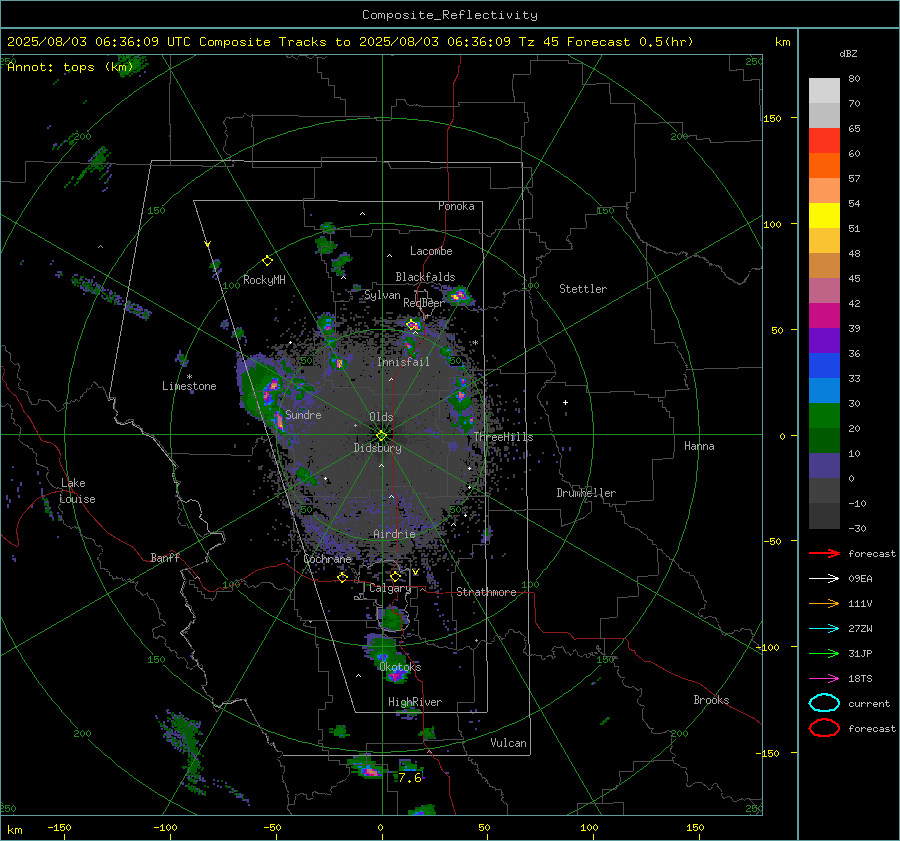900x841 pixels.
Task: Click the Okotoks city label
Action: click(400, 666)
